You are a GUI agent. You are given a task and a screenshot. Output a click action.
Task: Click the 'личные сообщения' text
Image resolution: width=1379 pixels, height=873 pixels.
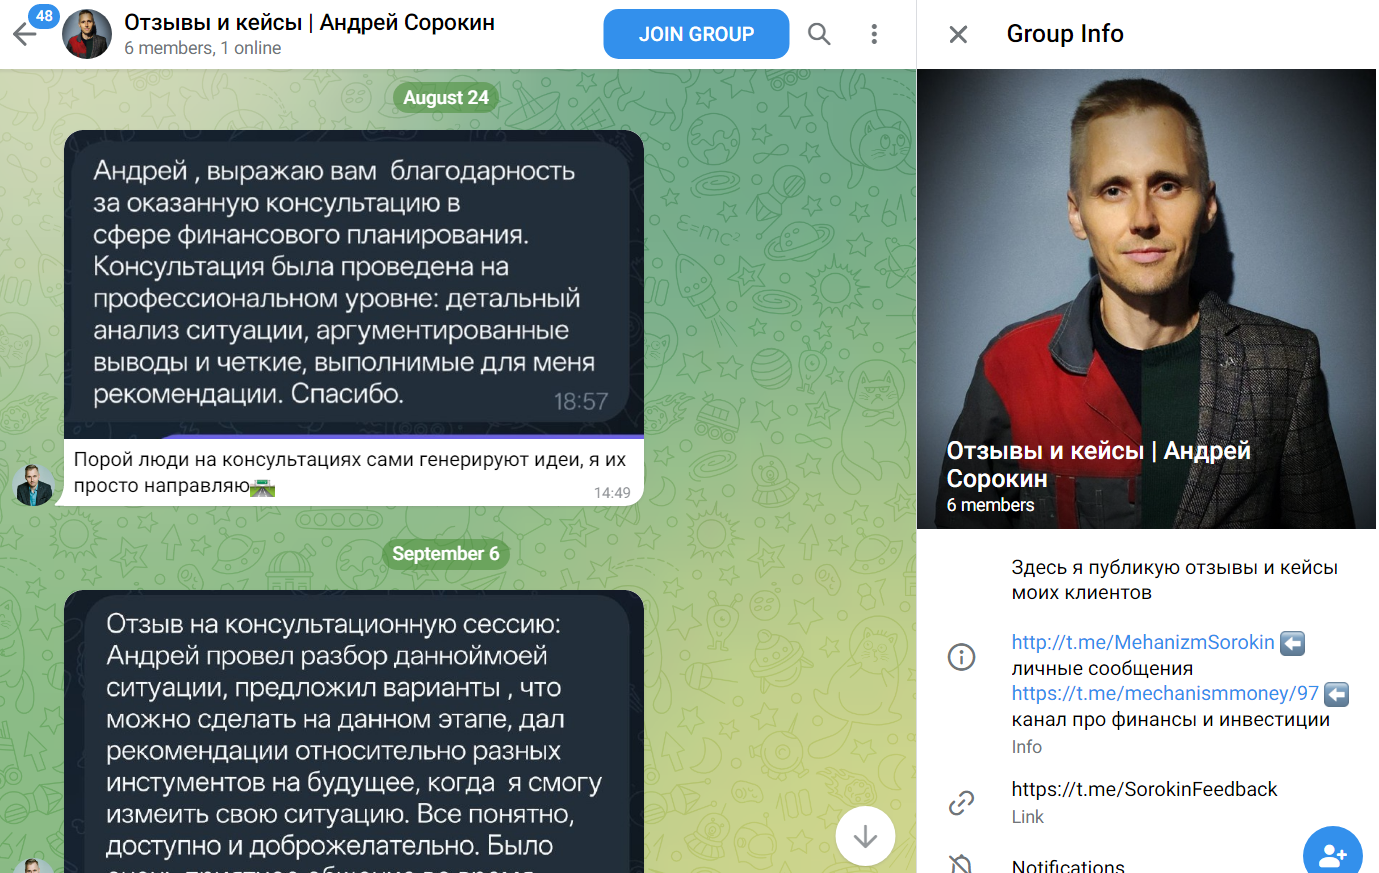coord(1102,668)
